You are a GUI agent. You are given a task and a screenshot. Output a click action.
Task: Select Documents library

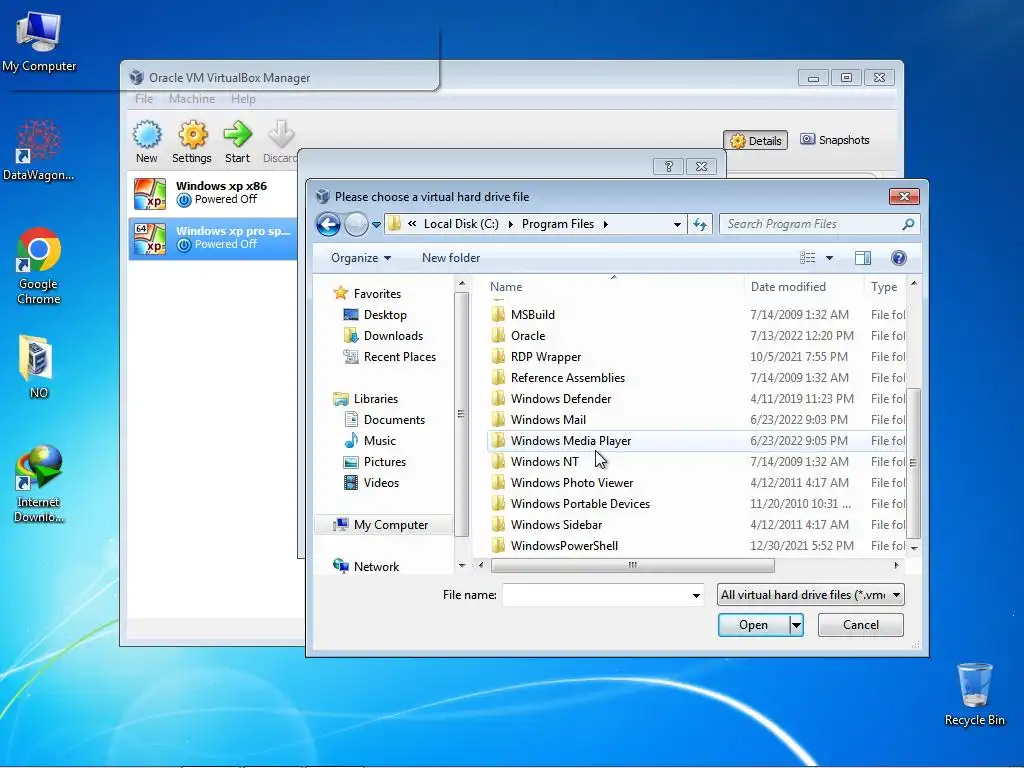click(394, 420)
